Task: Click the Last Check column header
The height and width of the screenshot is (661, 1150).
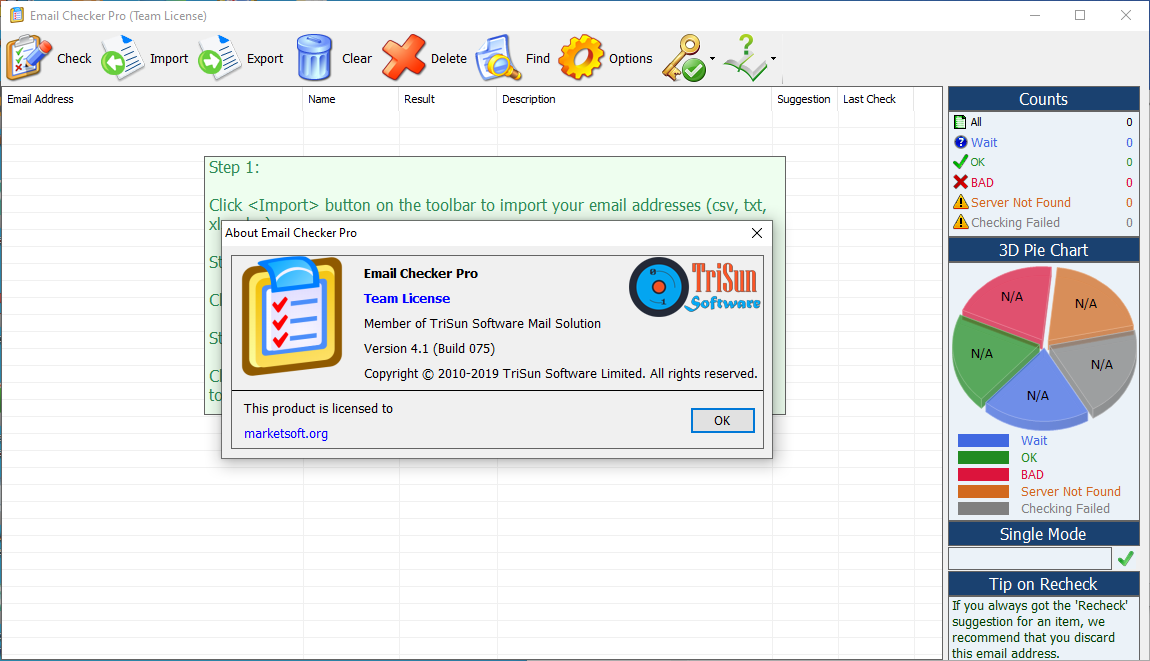Action: tap(876, 99)
